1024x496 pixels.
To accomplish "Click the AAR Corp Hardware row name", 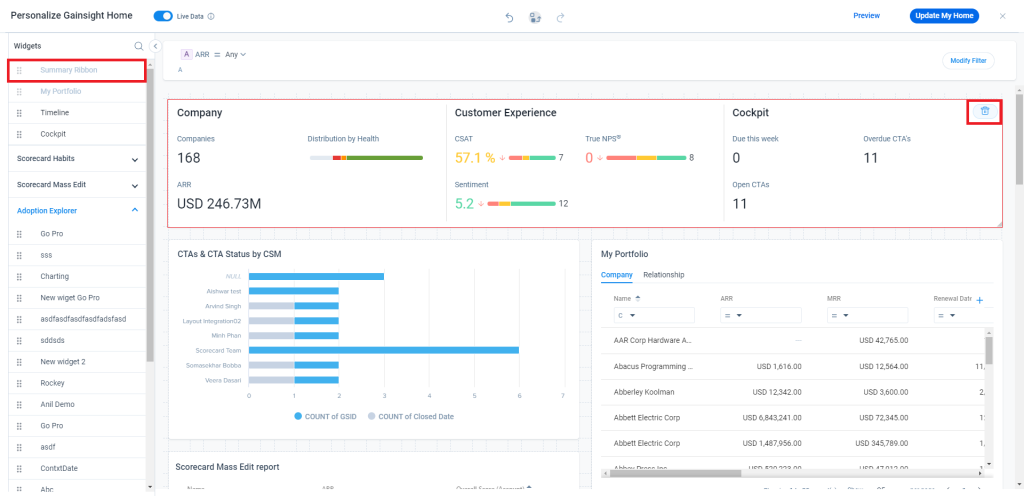I will [x=652, y=341].
